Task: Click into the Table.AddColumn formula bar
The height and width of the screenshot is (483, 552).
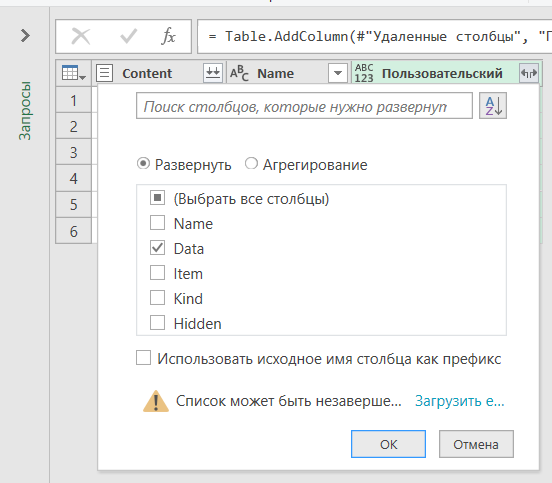Action: pos(375,36)
